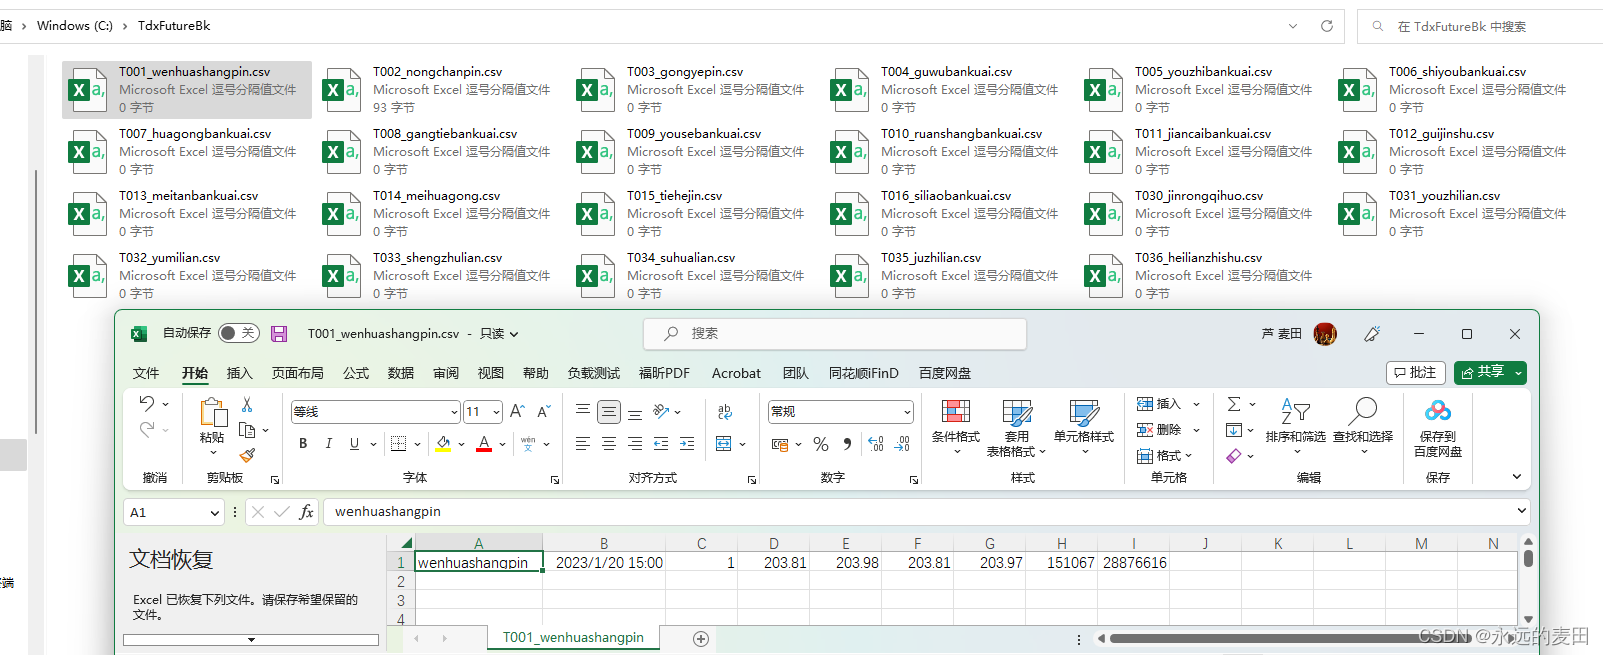Switch to the 插入 Insert tab
Image resolution: width=1603 pixels, height=655 pixels.
coord(240,373)
